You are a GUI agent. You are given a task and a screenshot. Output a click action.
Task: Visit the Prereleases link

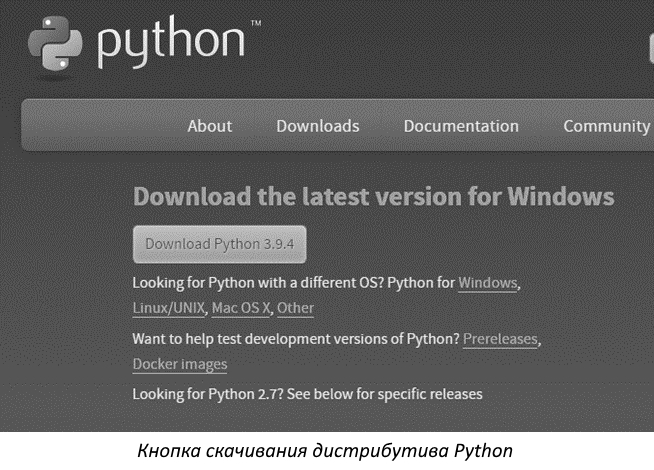pyautogui.click(x=500, y=339)
